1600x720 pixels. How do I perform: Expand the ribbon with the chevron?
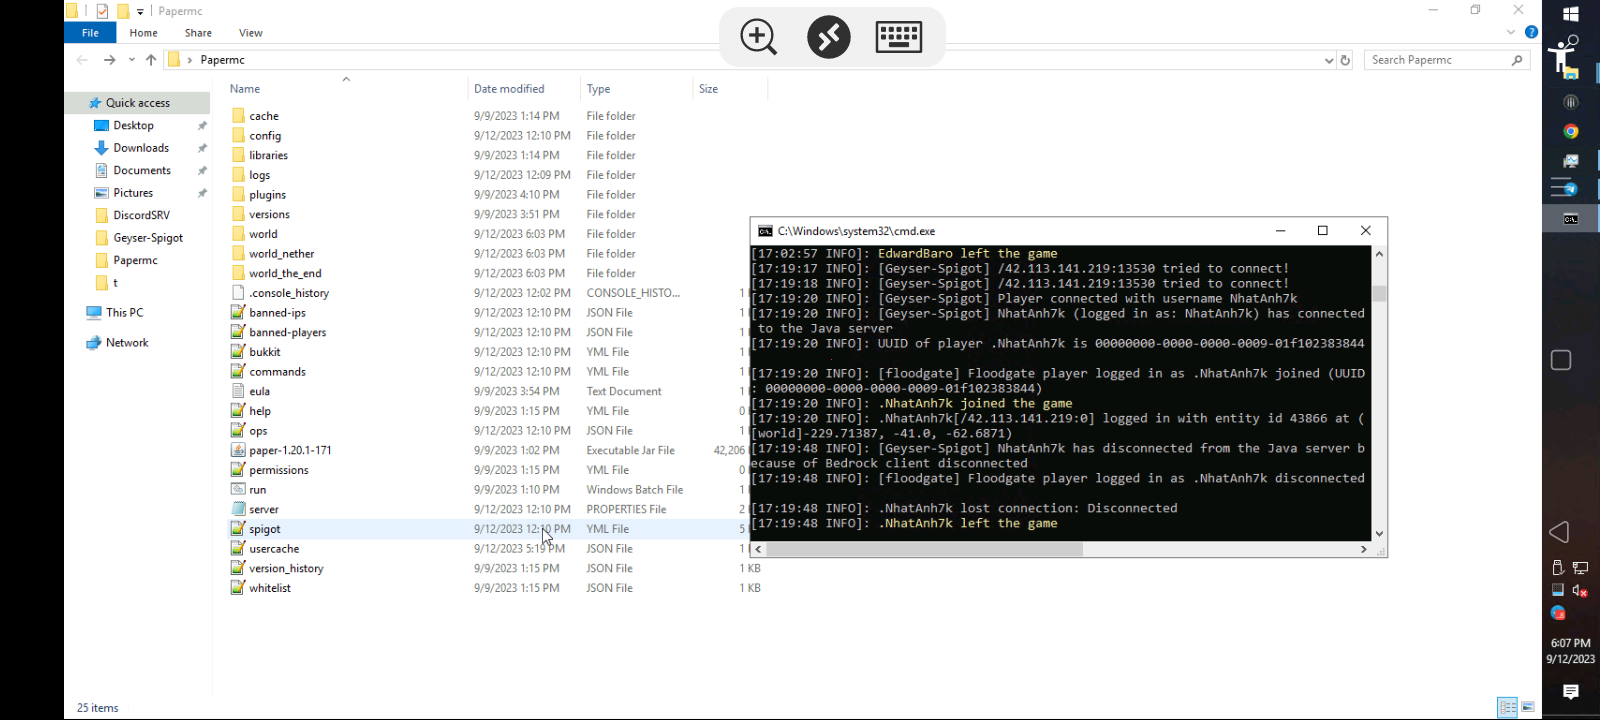pos(1511,32)
